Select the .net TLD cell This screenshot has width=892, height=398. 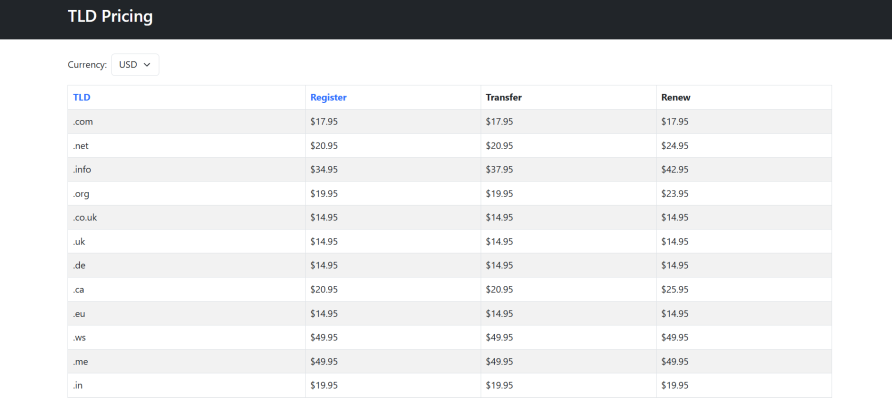187,146
